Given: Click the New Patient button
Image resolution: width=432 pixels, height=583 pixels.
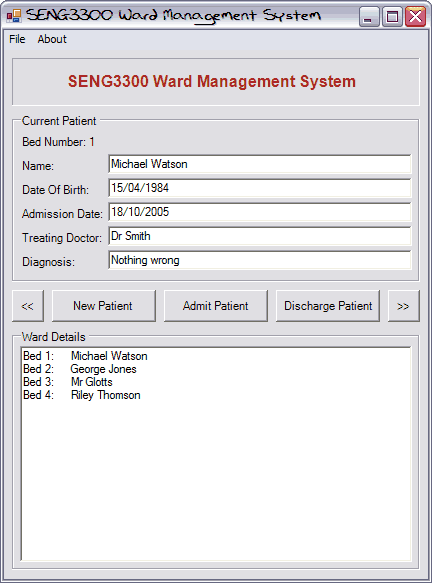Looking at the screenshot, I should (x=104, y=306).
